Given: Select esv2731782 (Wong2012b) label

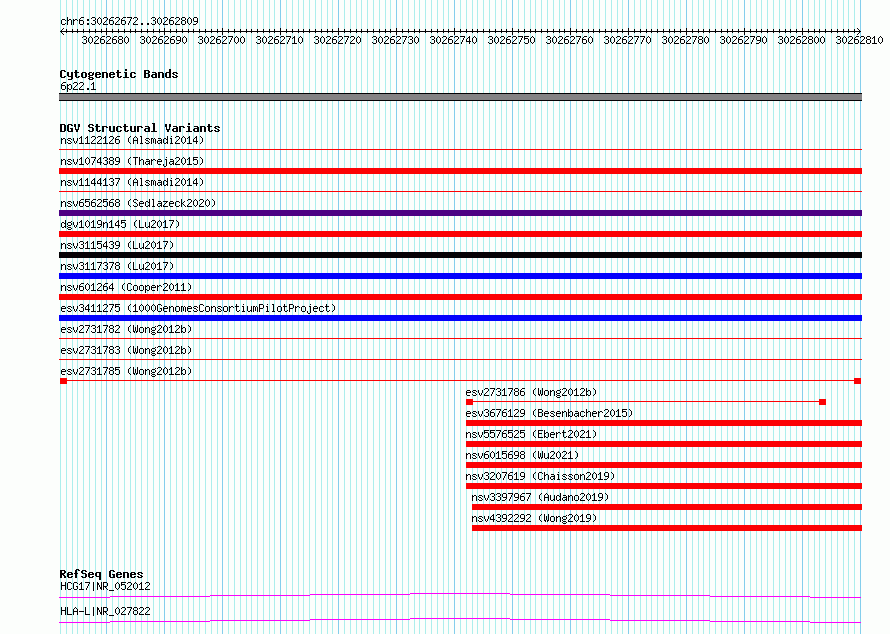Looking at the screenshot, I should 126,329.
